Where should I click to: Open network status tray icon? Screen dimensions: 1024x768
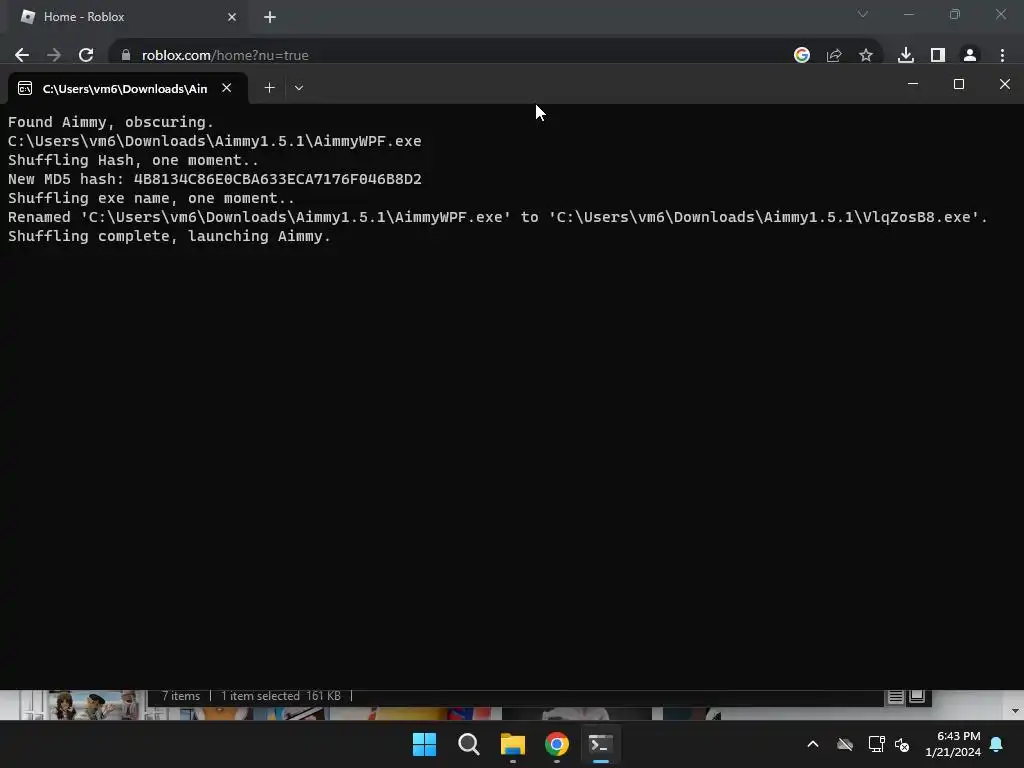click(876, 744)
